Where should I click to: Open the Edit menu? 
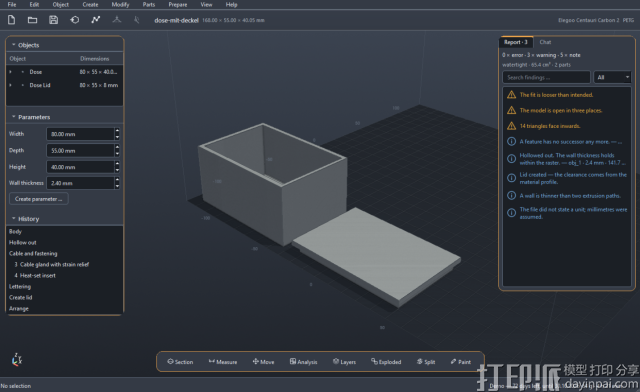pyautogui.click(x=34, y=4)
